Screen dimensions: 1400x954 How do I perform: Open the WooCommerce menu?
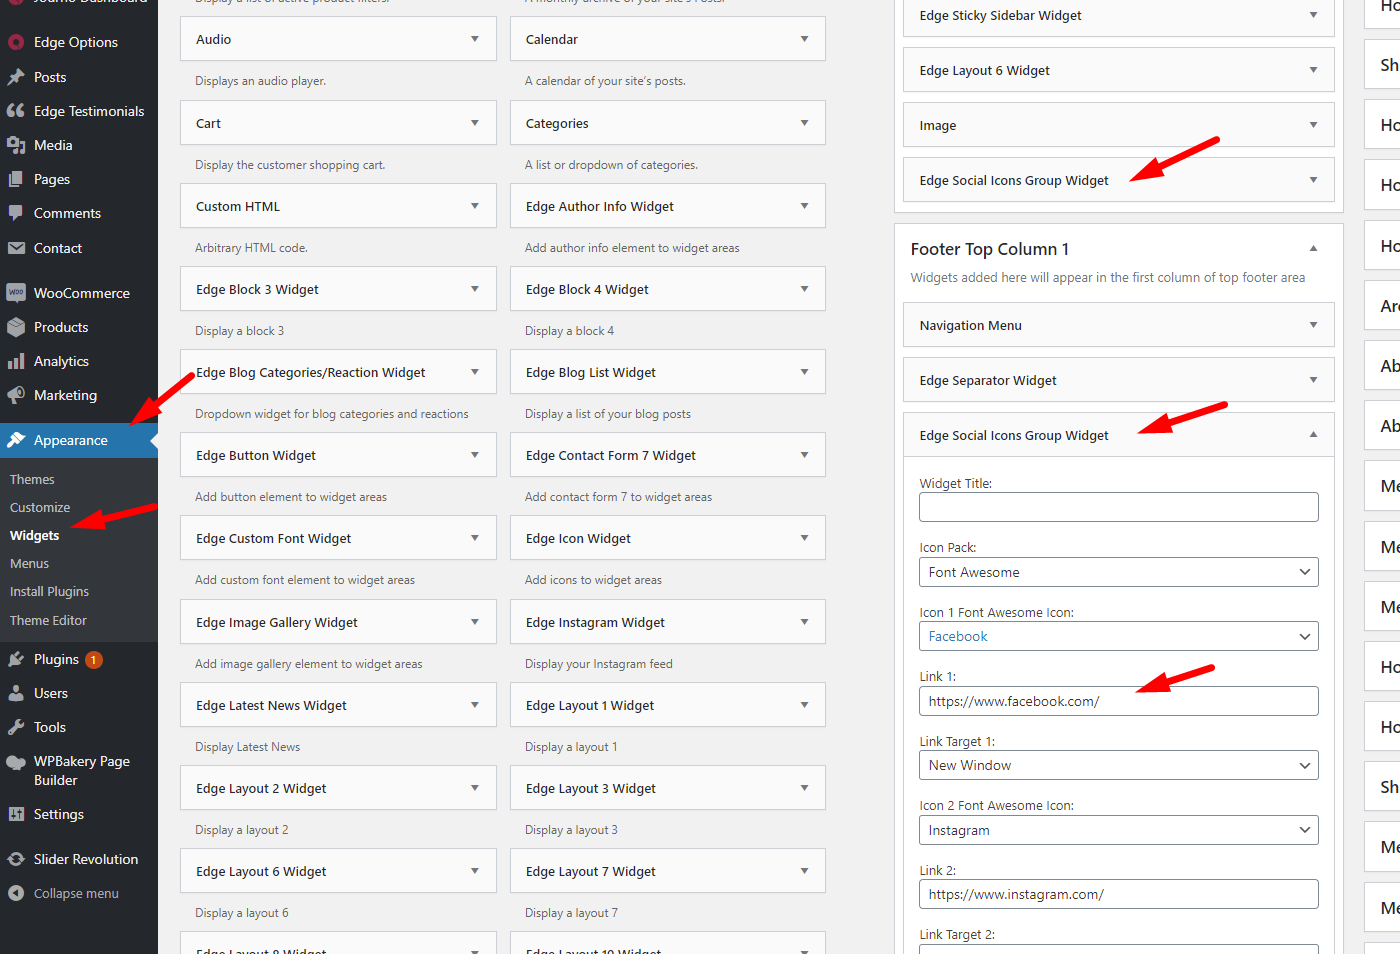tap(81, 293)
